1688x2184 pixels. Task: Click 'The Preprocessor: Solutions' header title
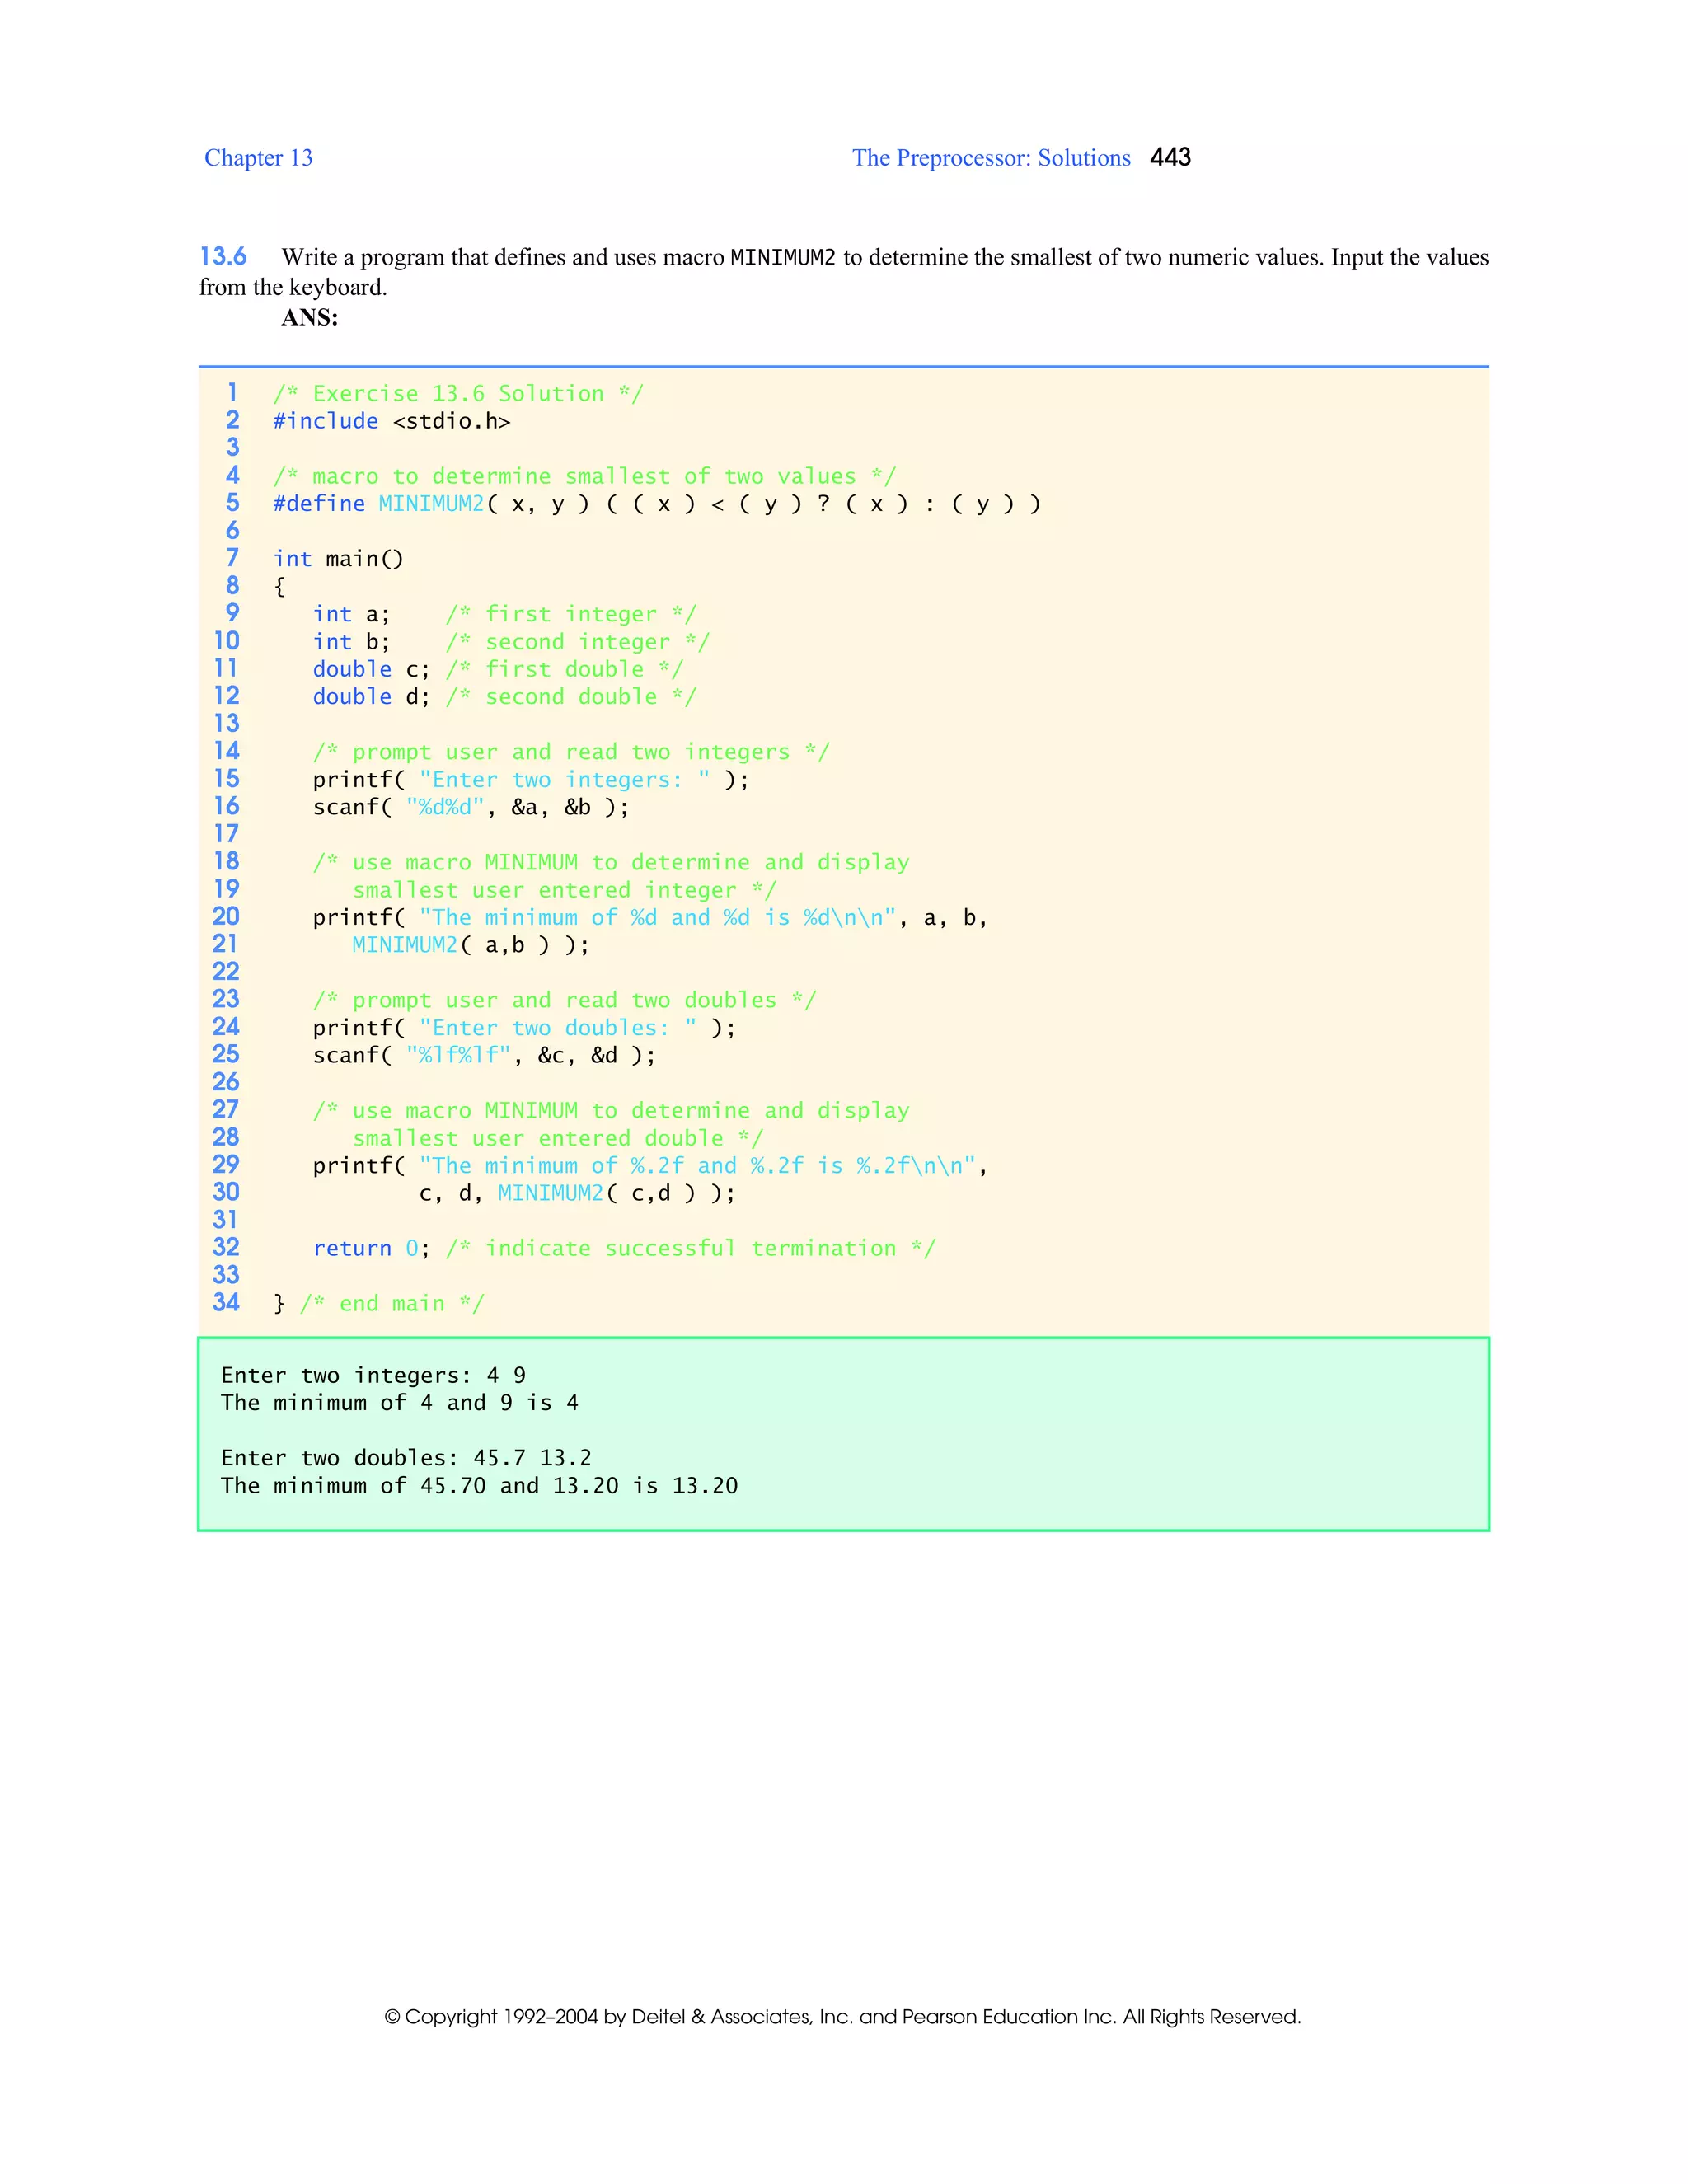[x=991, y=158]
